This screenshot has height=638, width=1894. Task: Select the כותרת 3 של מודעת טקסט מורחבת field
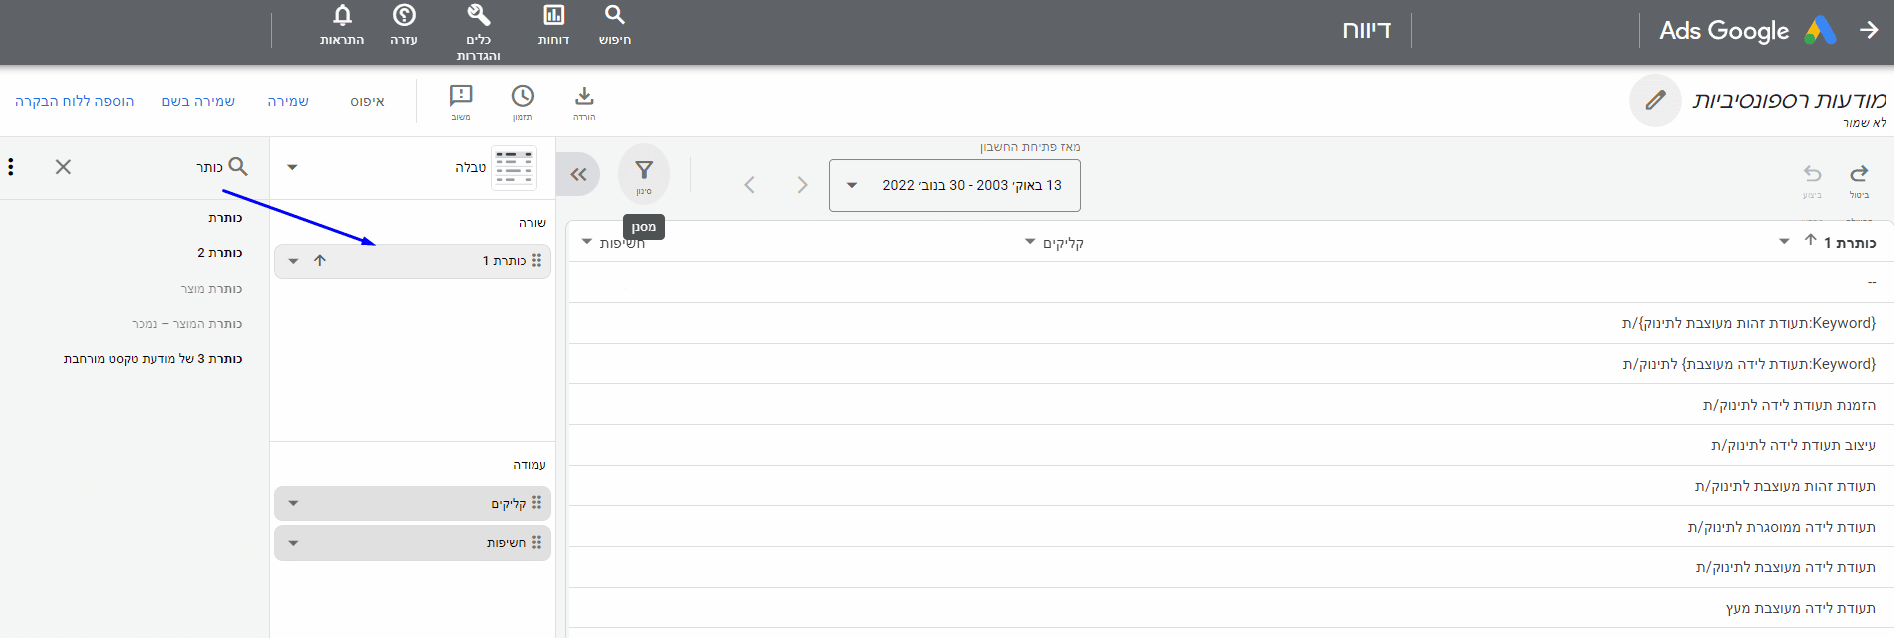pyautogui.click(x=153, y=359)
